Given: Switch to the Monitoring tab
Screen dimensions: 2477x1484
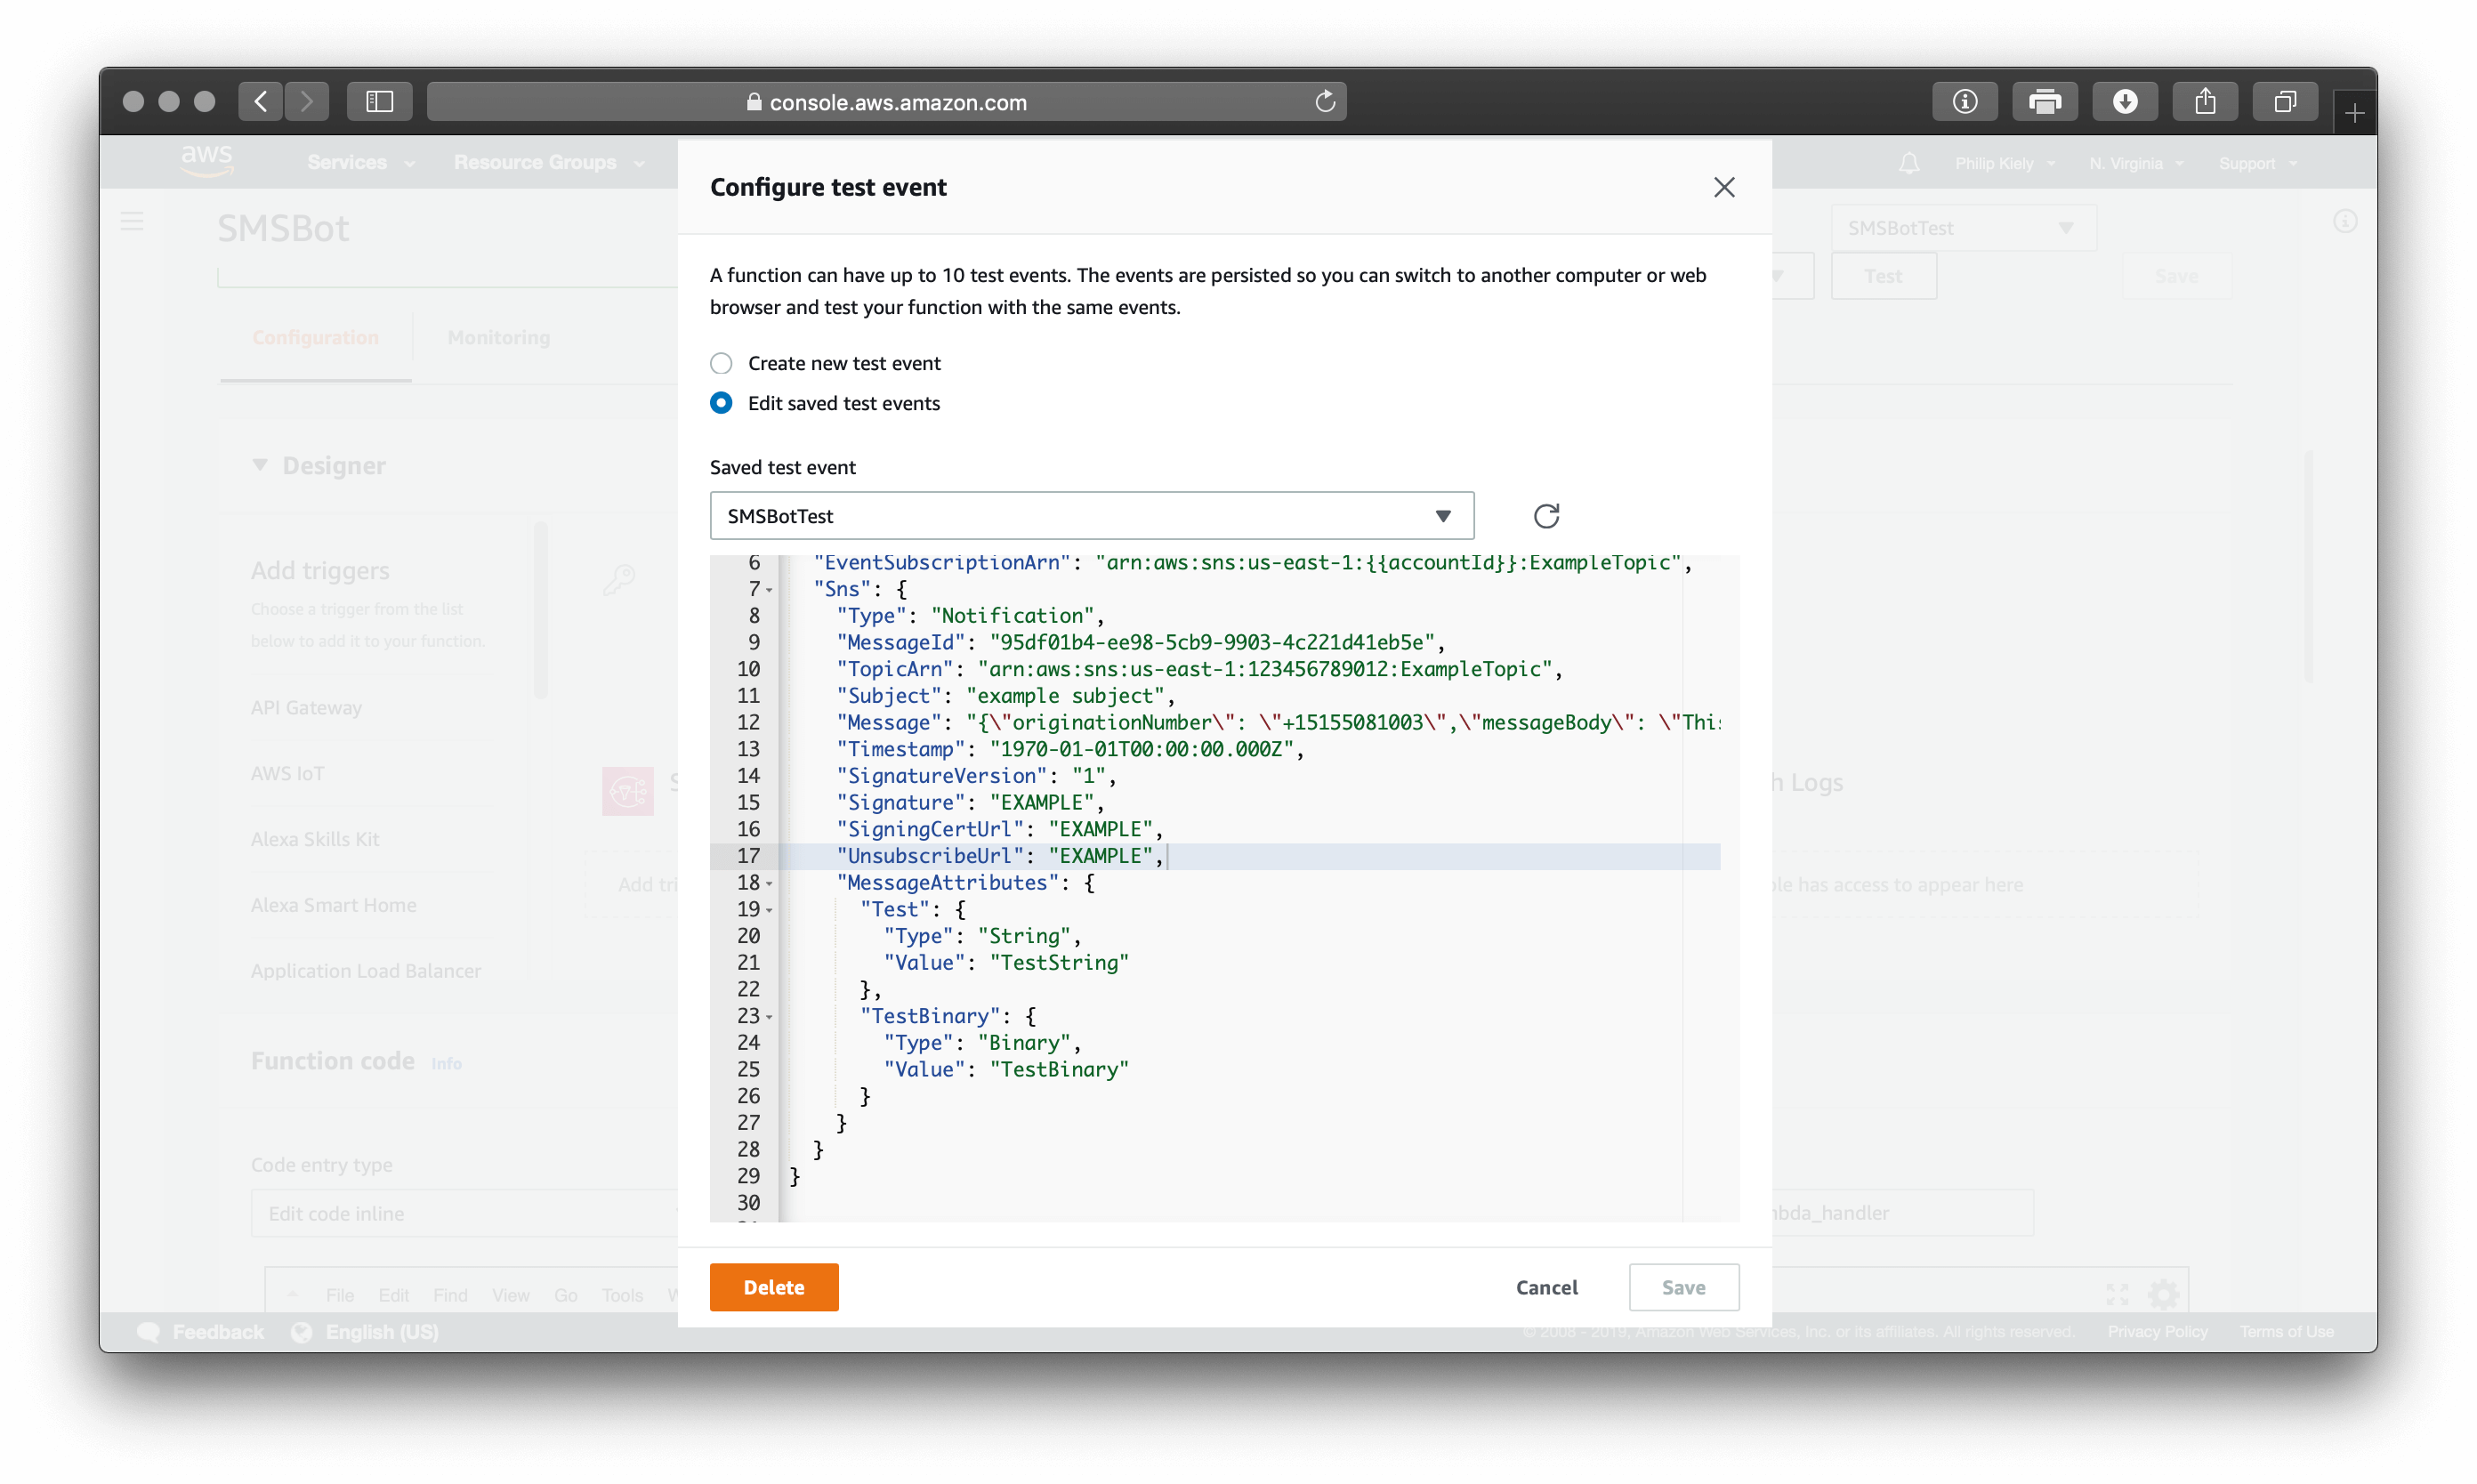Looking at the screenshot, I should (499, 338).
